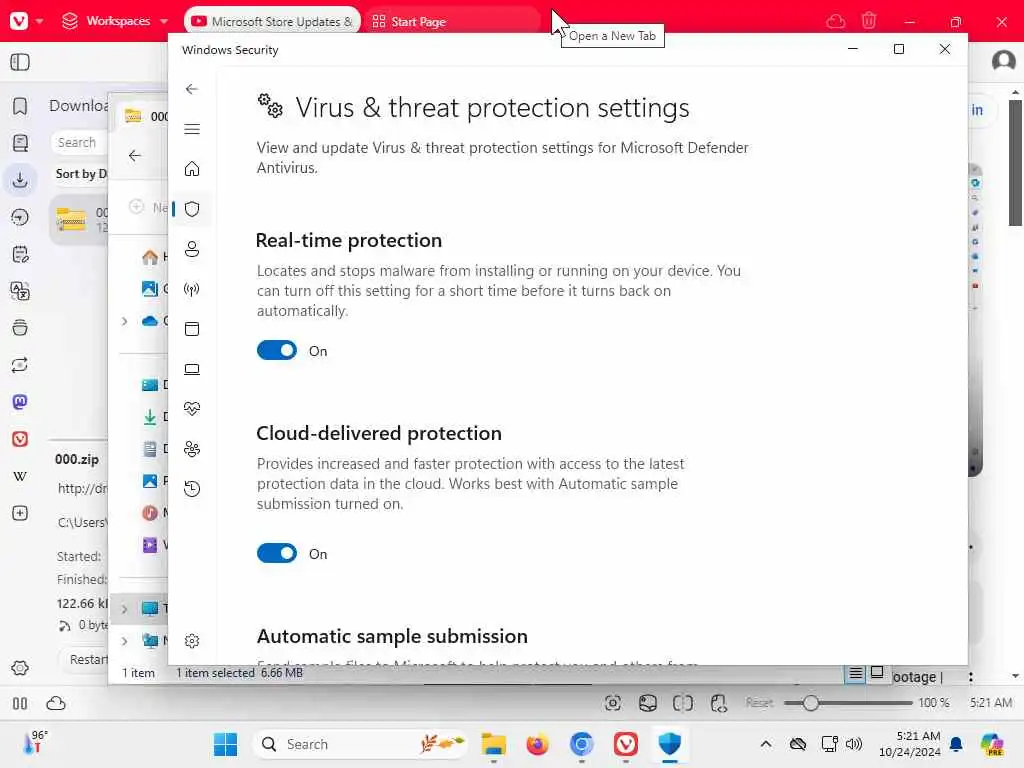Open notifications bell in taskbar
Viewport: 1024px width, 768px height.
956,744
